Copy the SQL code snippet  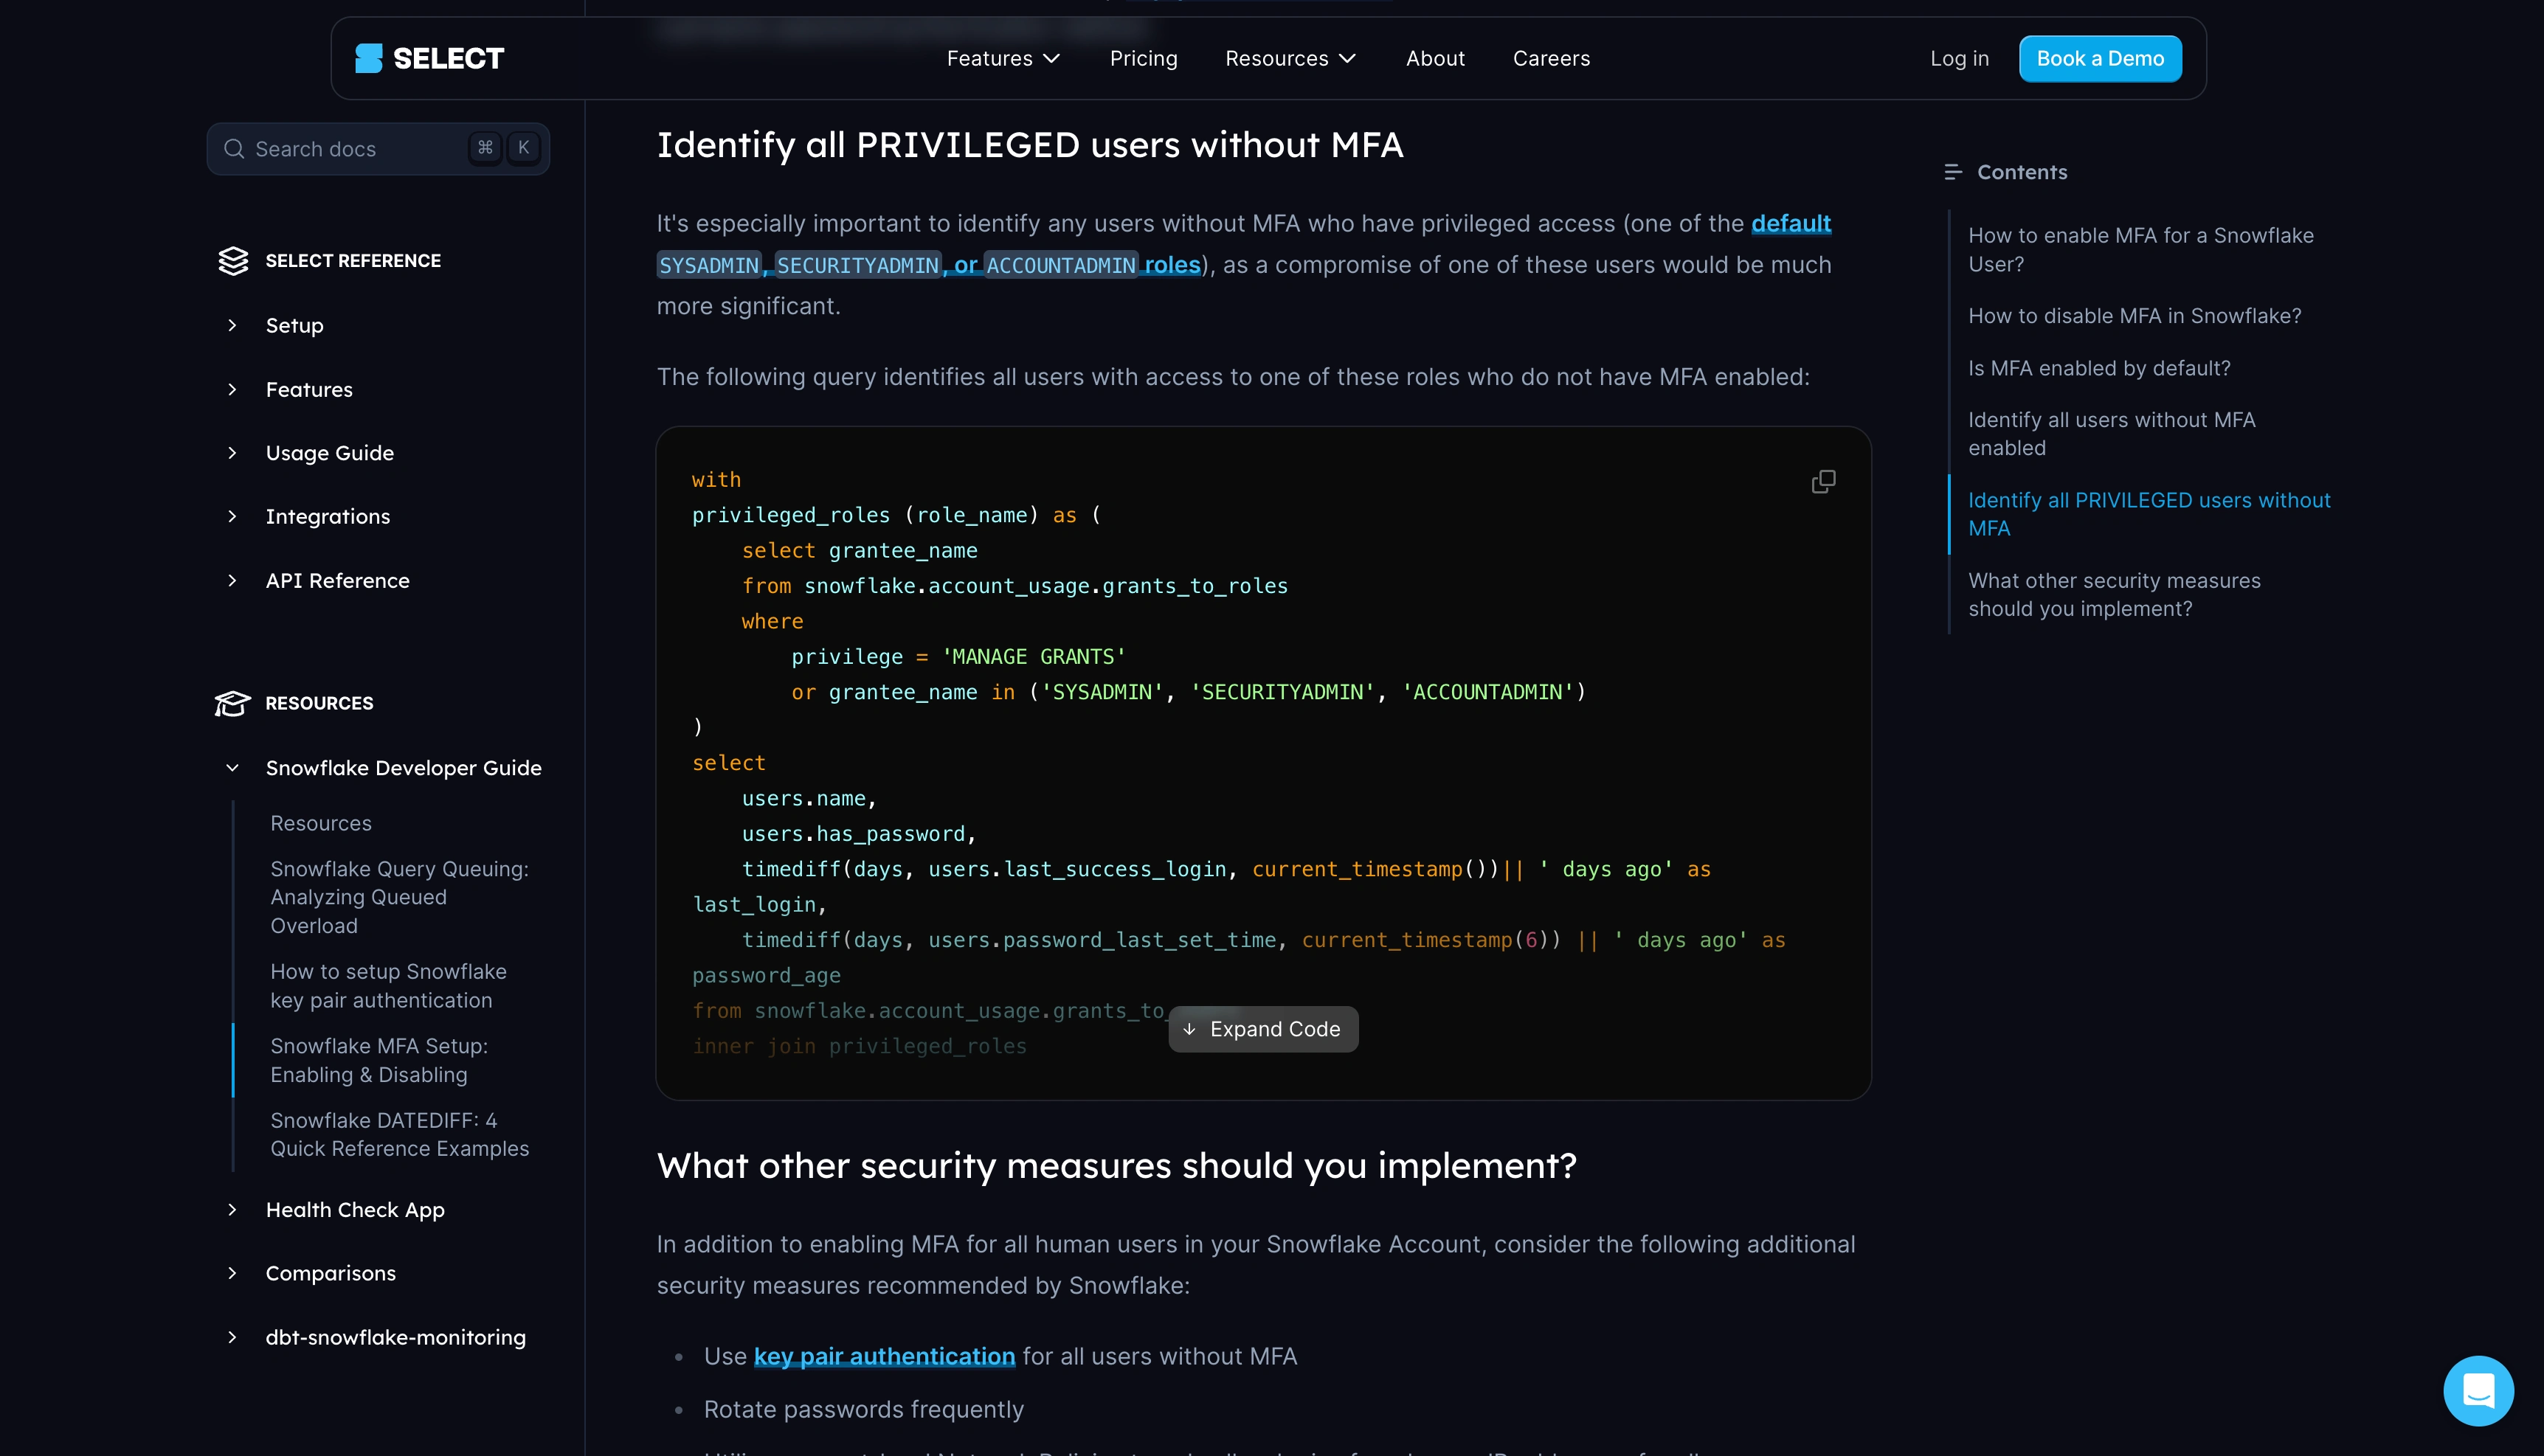[1823, 482]
